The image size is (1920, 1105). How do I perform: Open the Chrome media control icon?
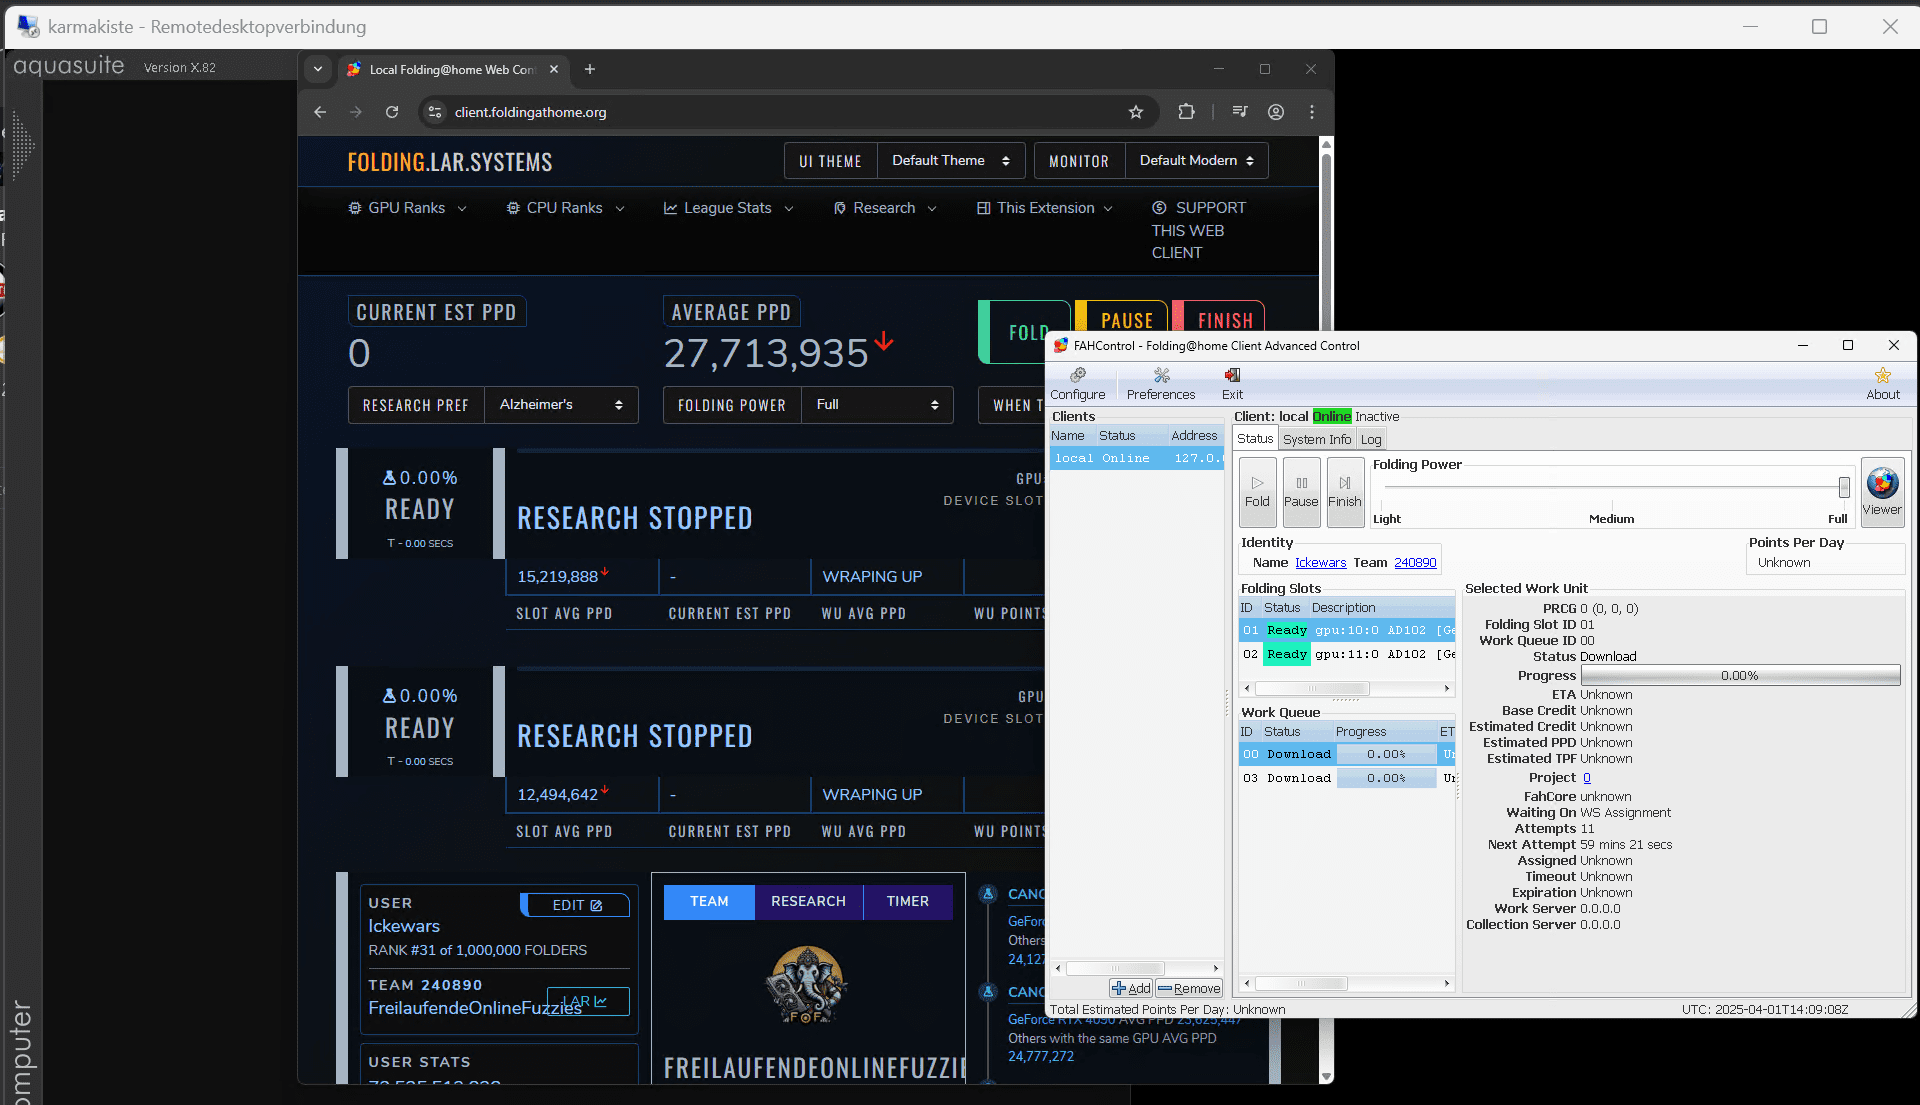1240,112
